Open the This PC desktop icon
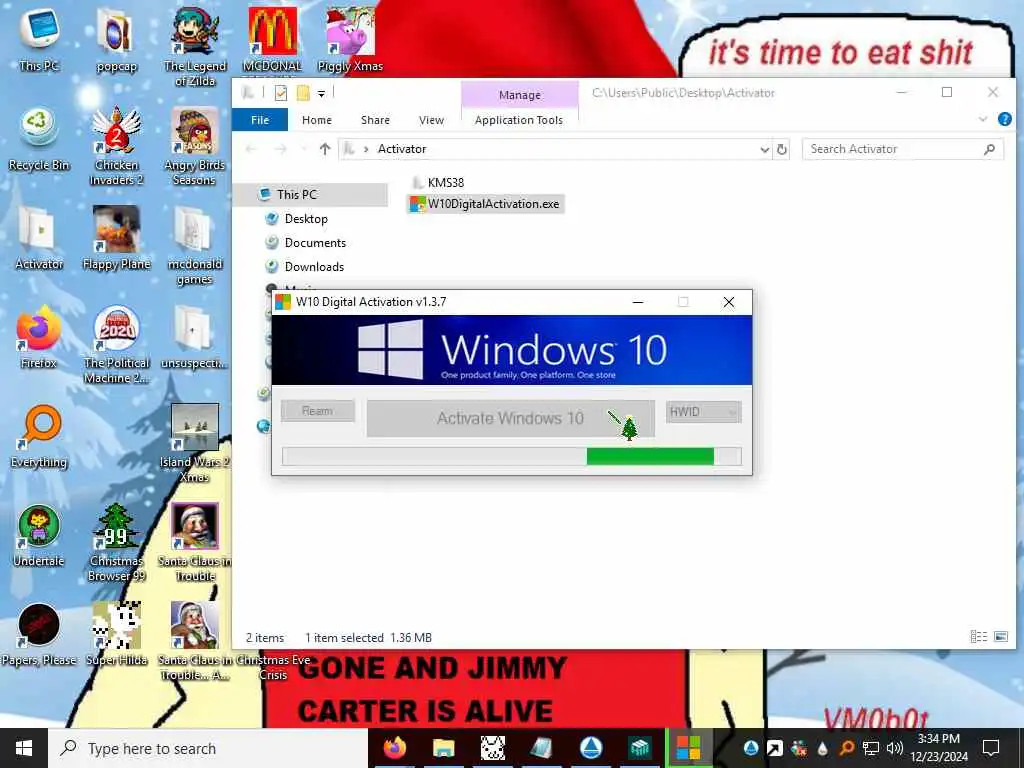 (39, 39)
